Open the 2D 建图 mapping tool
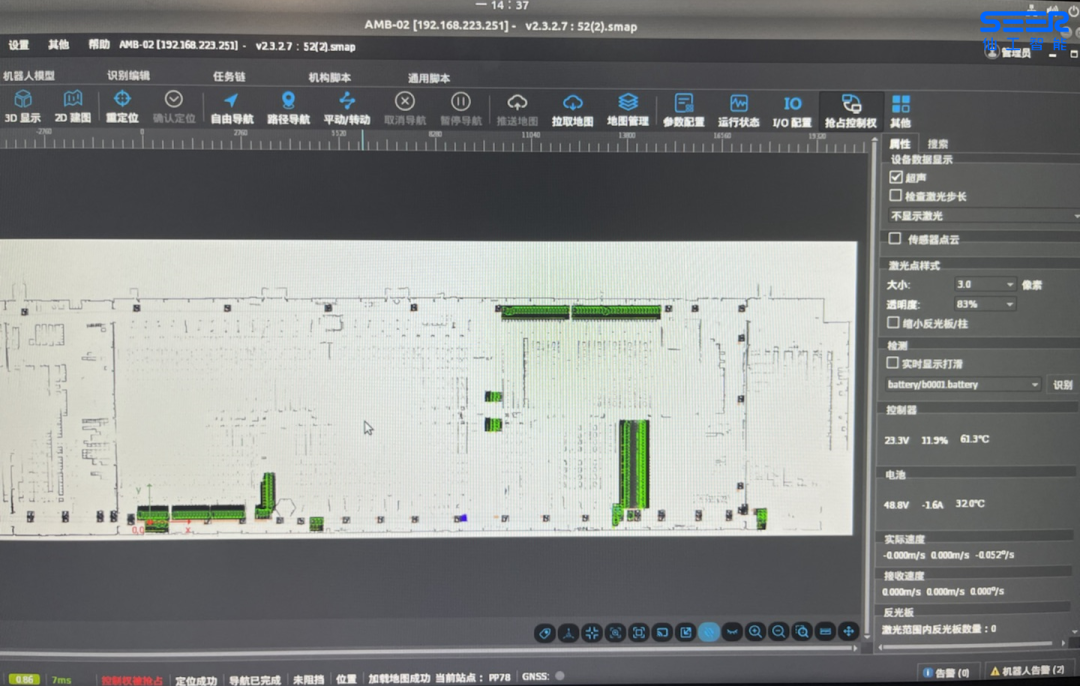This screenshot has height=686, width=1080. pyautogui.click(x=72, y=107)
